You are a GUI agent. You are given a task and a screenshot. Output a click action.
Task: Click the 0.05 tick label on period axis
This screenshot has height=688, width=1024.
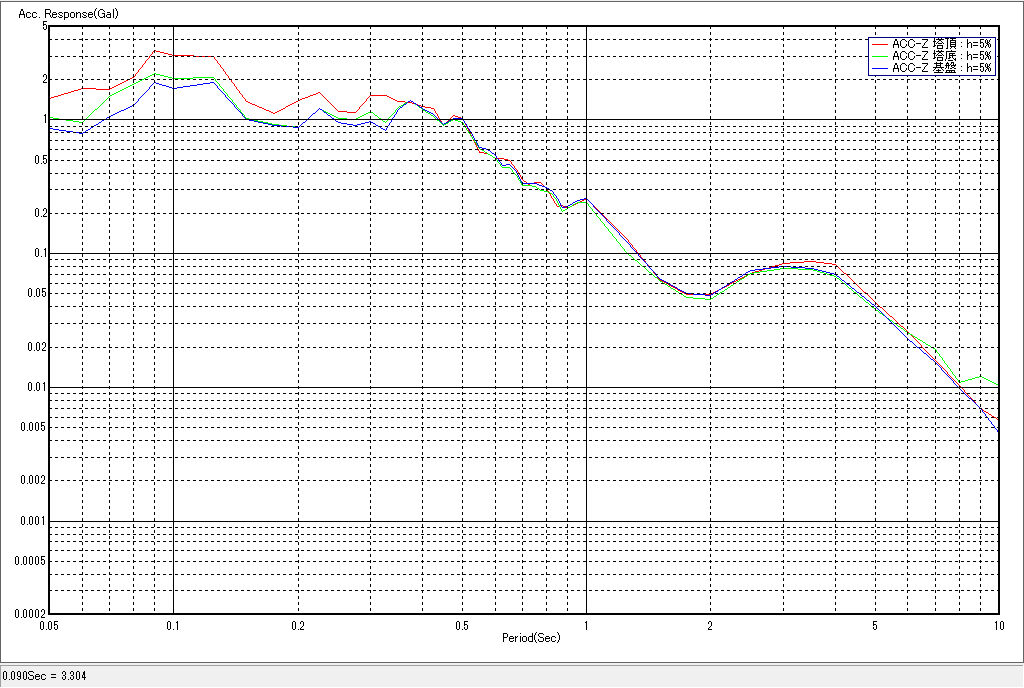(x=49, y=626)
